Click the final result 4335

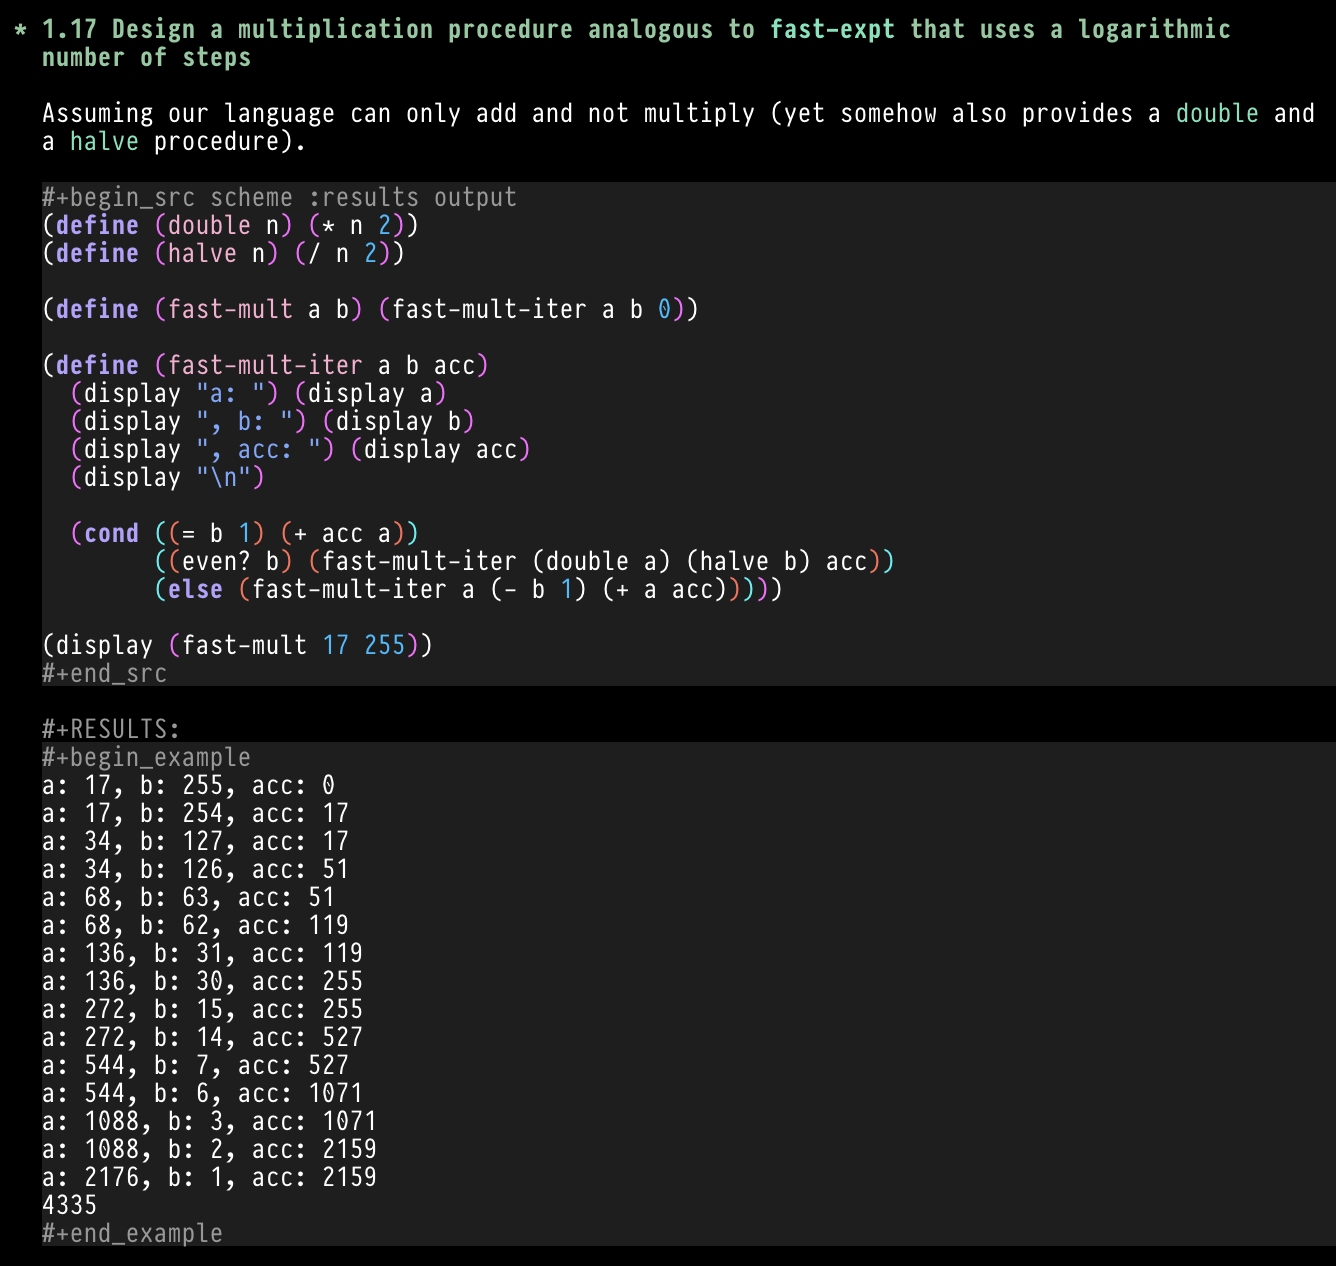click(x=69, y=1205)
